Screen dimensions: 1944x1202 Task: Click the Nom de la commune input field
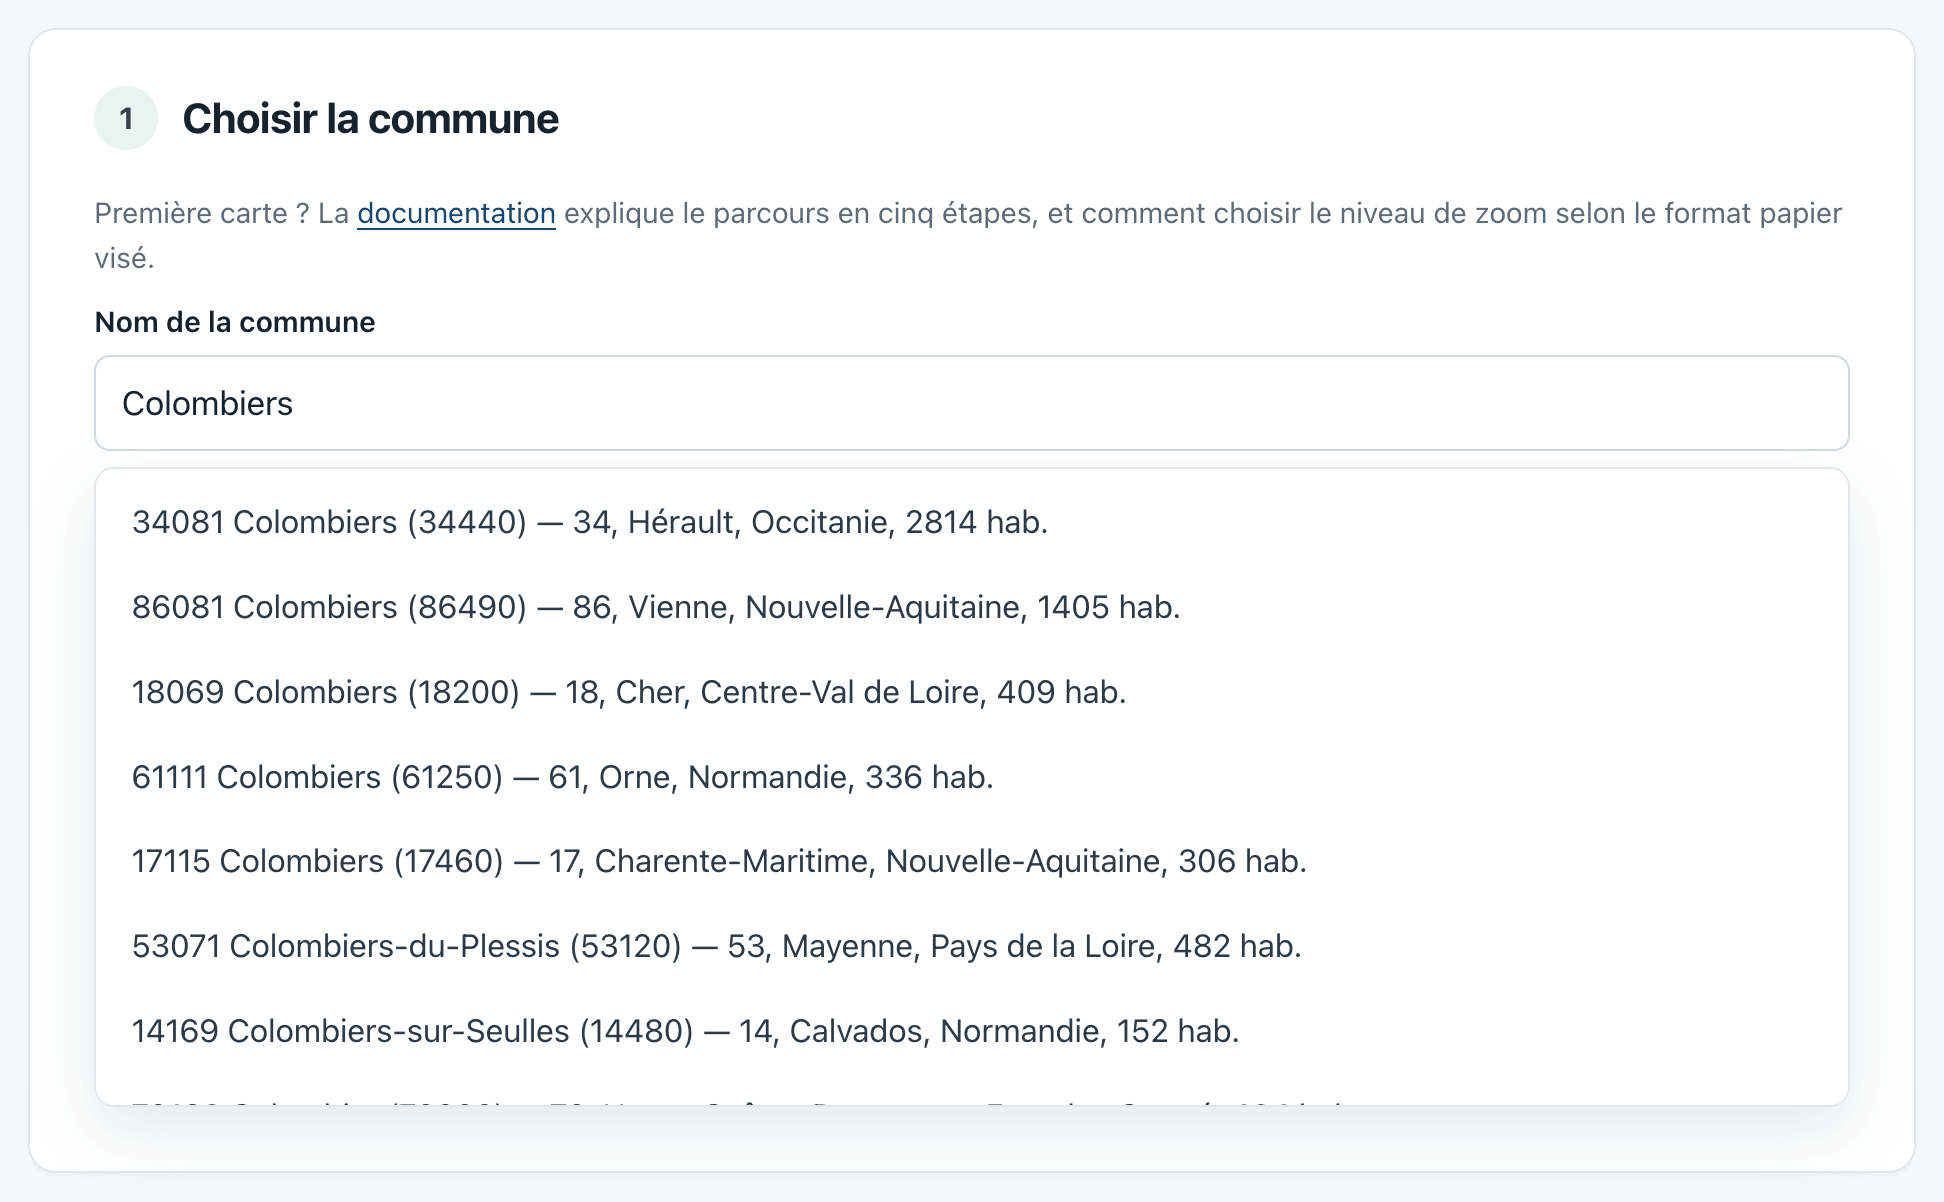tap(971, 403)
